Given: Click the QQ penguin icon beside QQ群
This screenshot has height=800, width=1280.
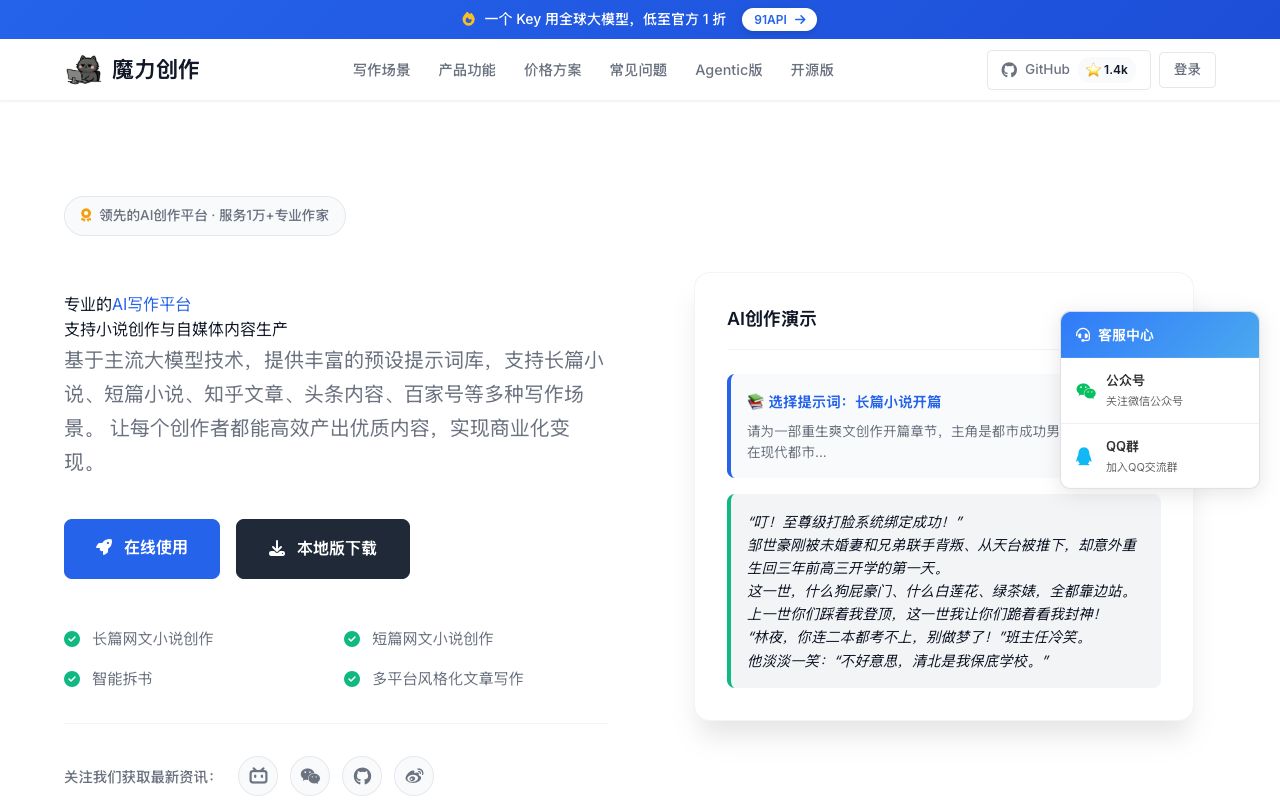Looking at the screenshot, I should [1084, 456].
